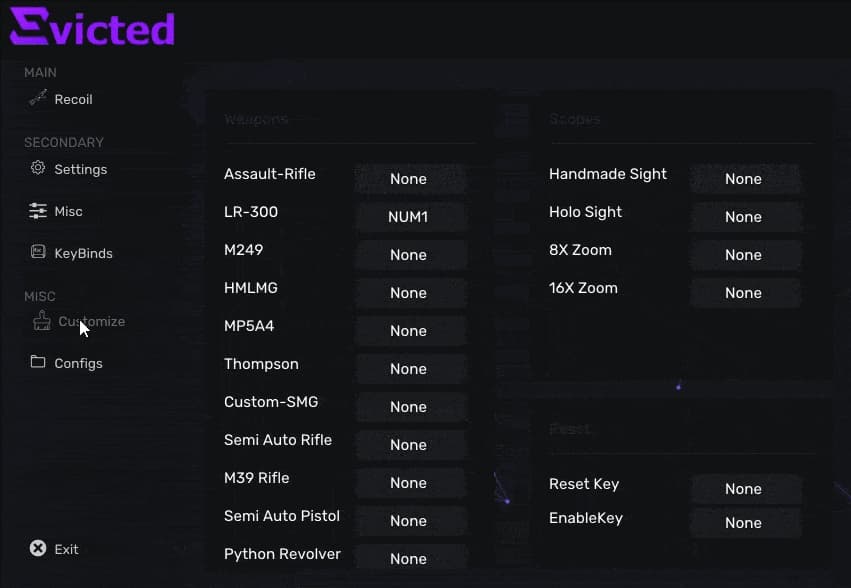Click the Python Revolver keybind box
Viewport: 851px width, 588px height.
click(x=409, y=559)
